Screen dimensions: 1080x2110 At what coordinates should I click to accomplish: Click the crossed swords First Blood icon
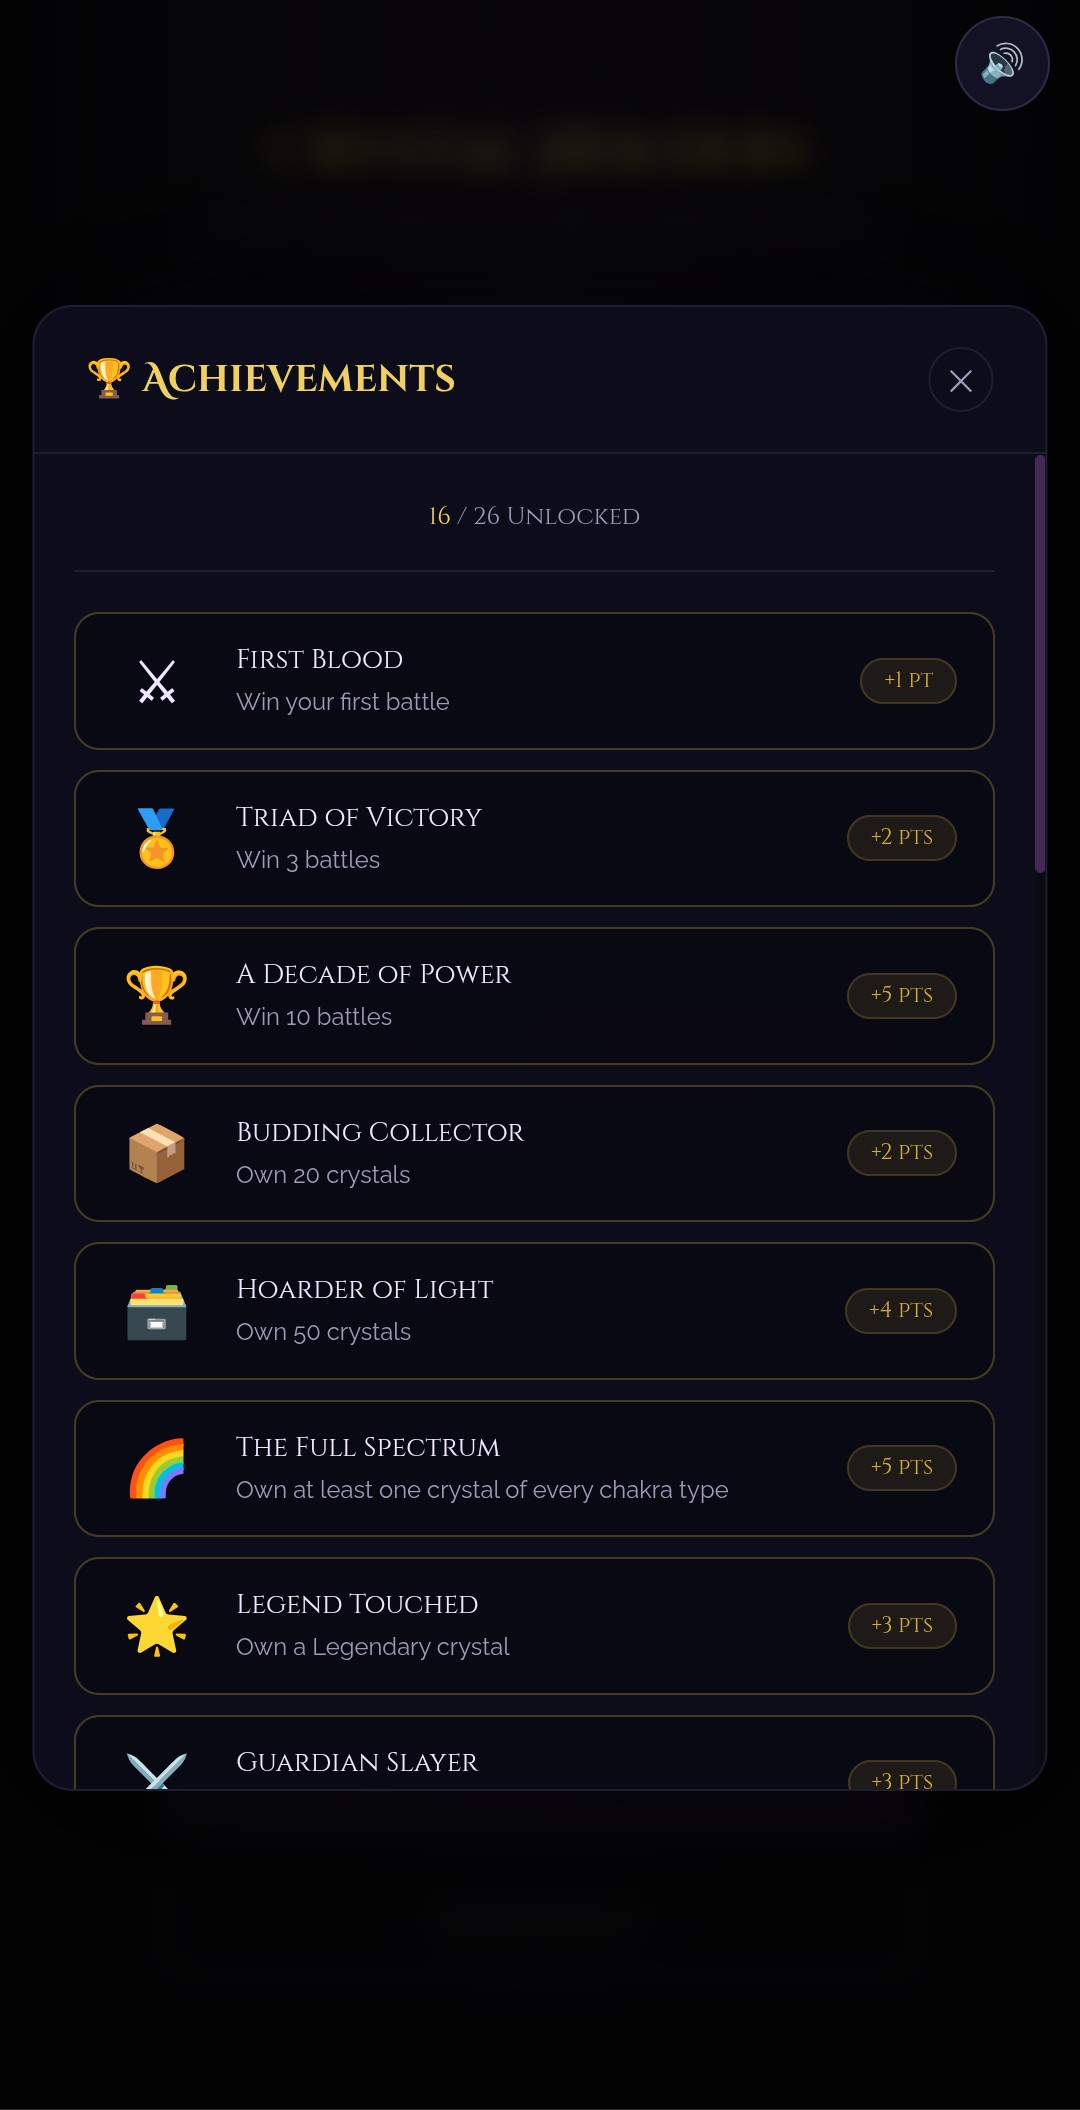157,682
